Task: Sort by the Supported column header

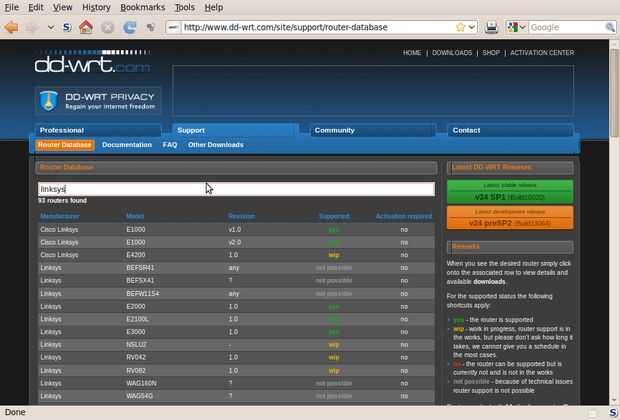Action: coord(334,216)
